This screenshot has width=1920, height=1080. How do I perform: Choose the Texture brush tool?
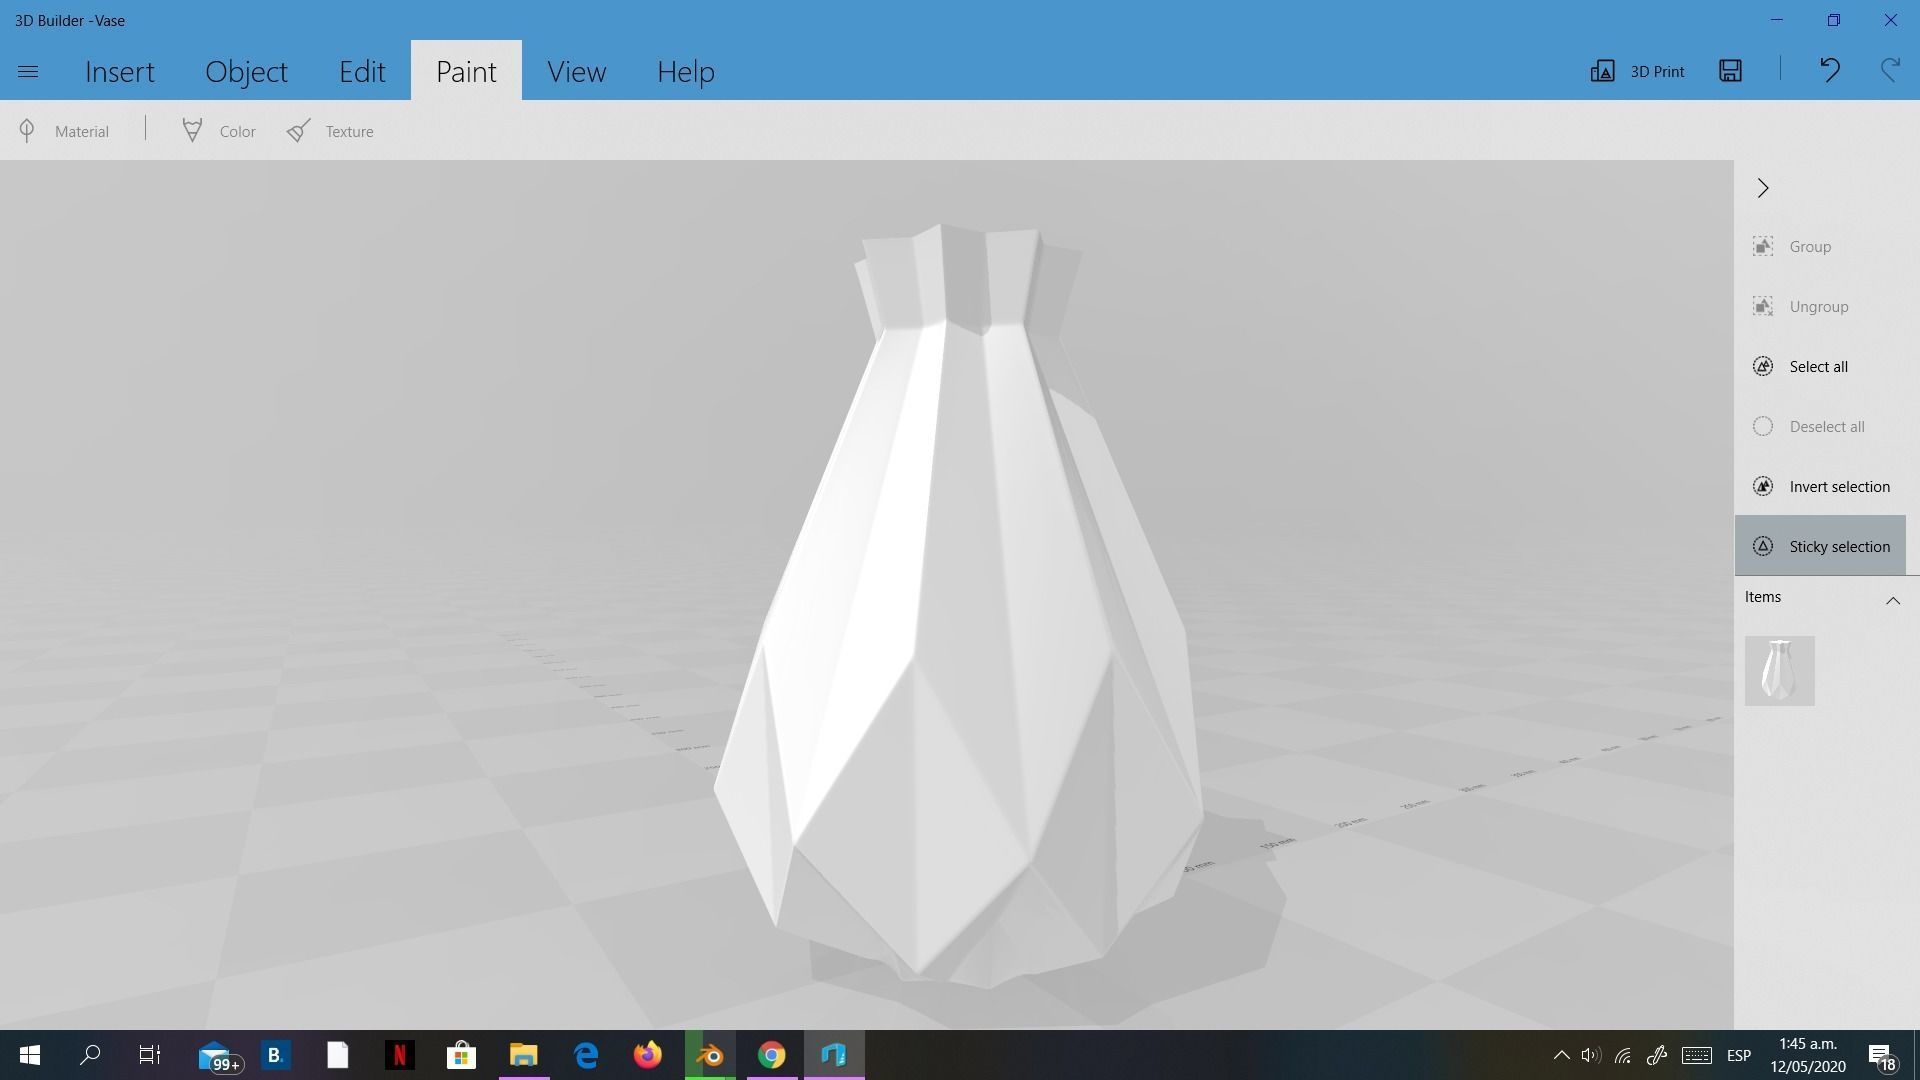[x=330, y=131]
